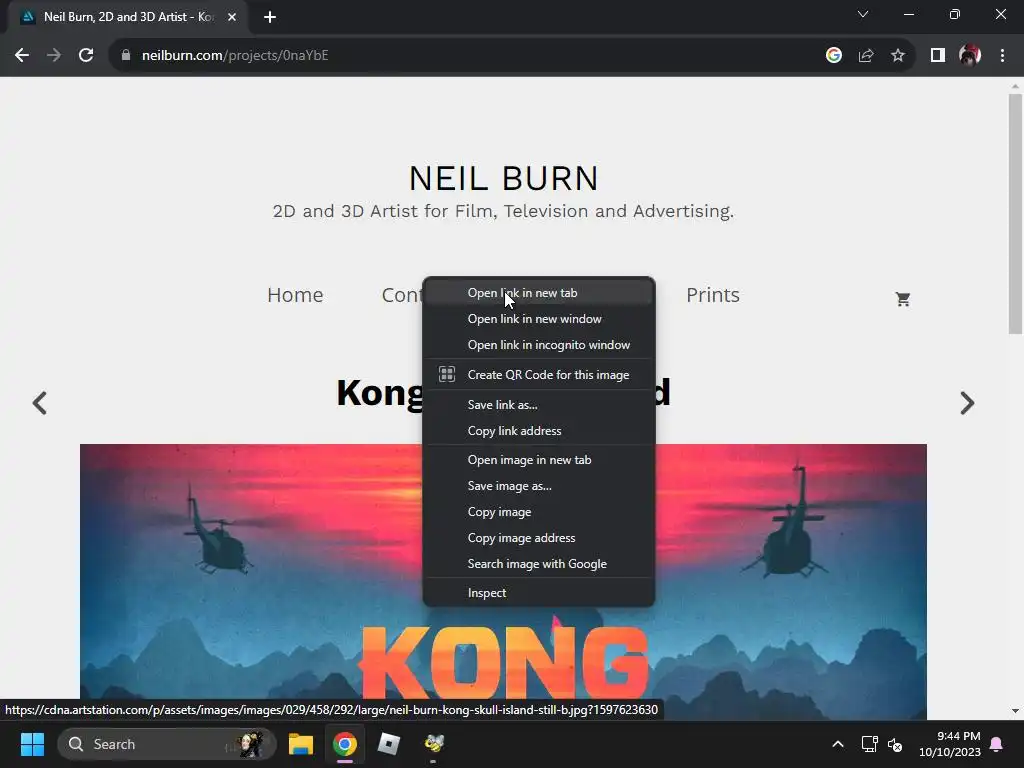The image size is (1024, 768).
Task: Select Create QR Code for this image
Action: pos(539,375)
